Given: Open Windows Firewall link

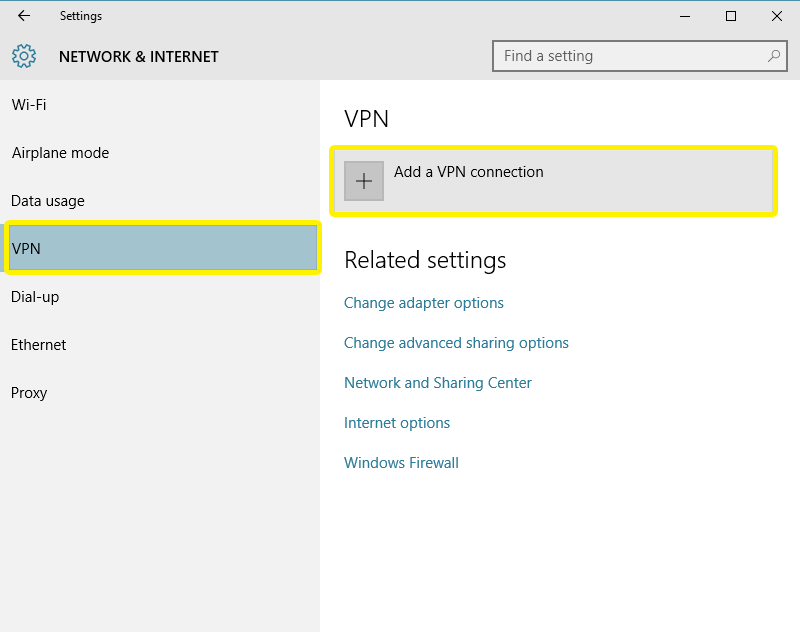Looking at the screenshot, I should [x=401, y=463].
